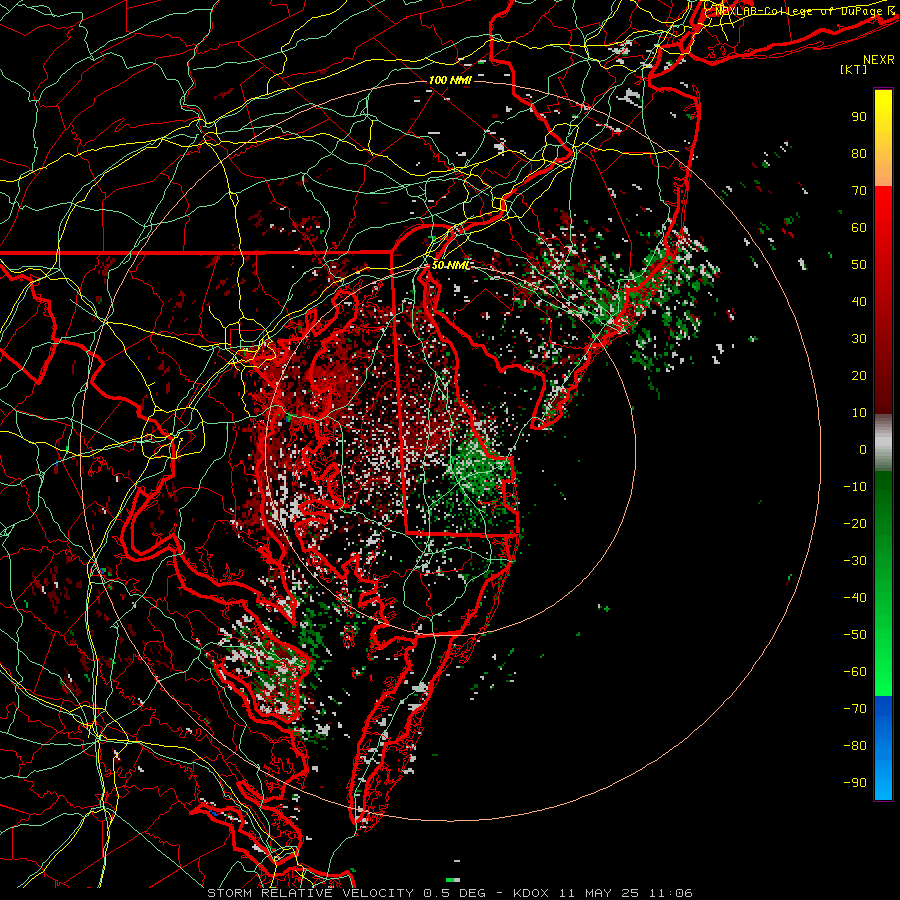Click the NEXLAB-College of DuPage watermark text

click(x=805, y=10)
